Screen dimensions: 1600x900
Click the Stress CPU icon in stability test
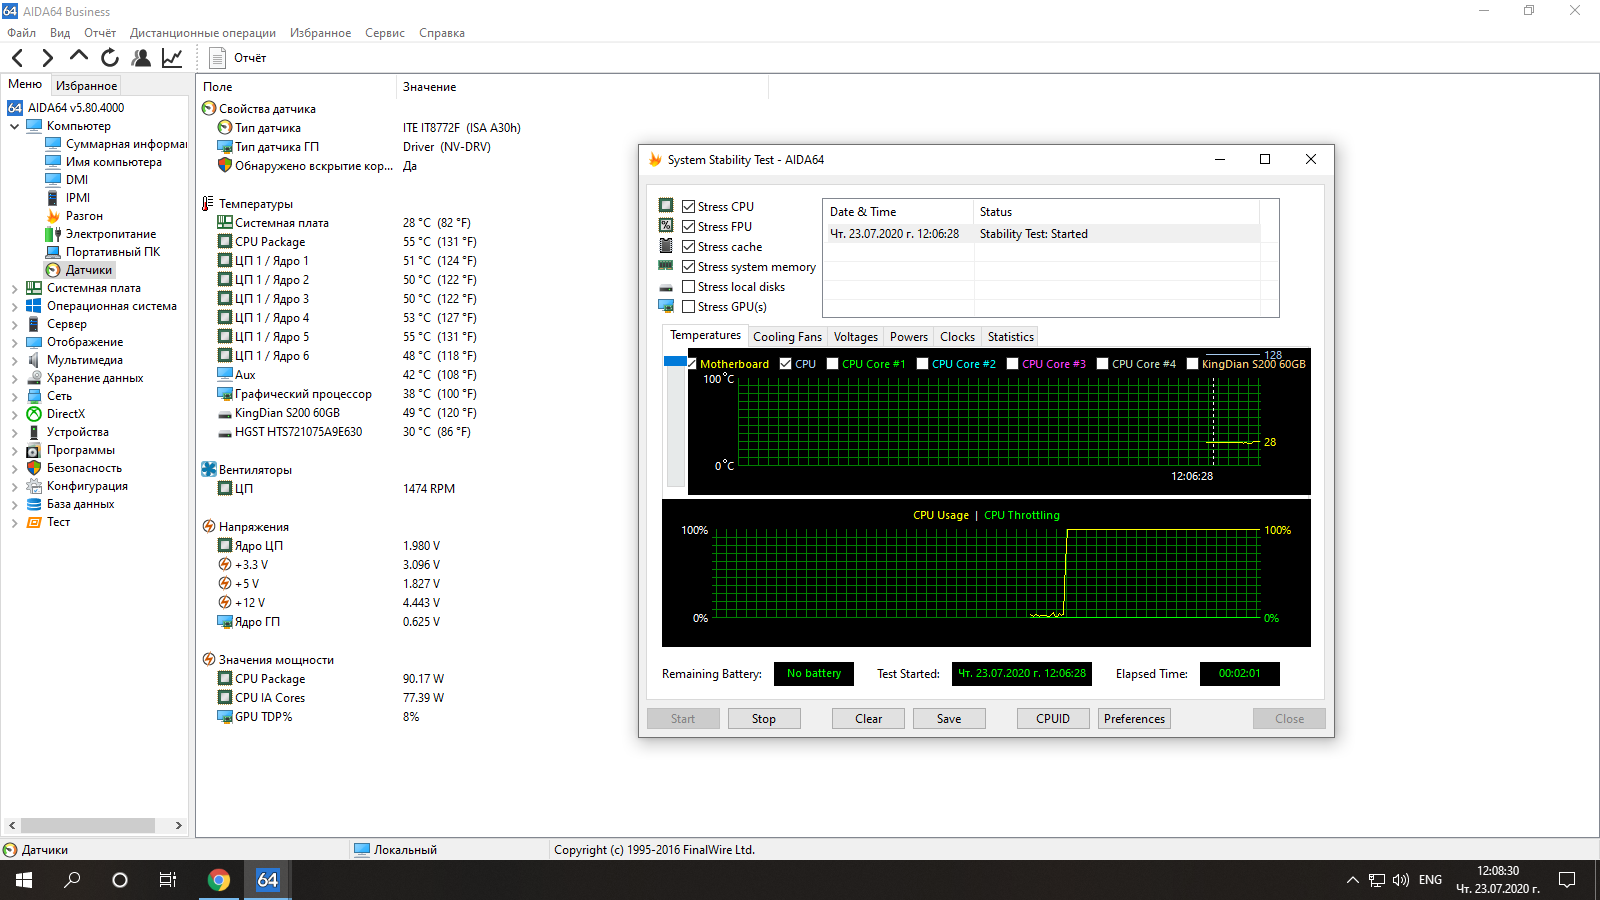pyautogui.click(x=666, y=205)
